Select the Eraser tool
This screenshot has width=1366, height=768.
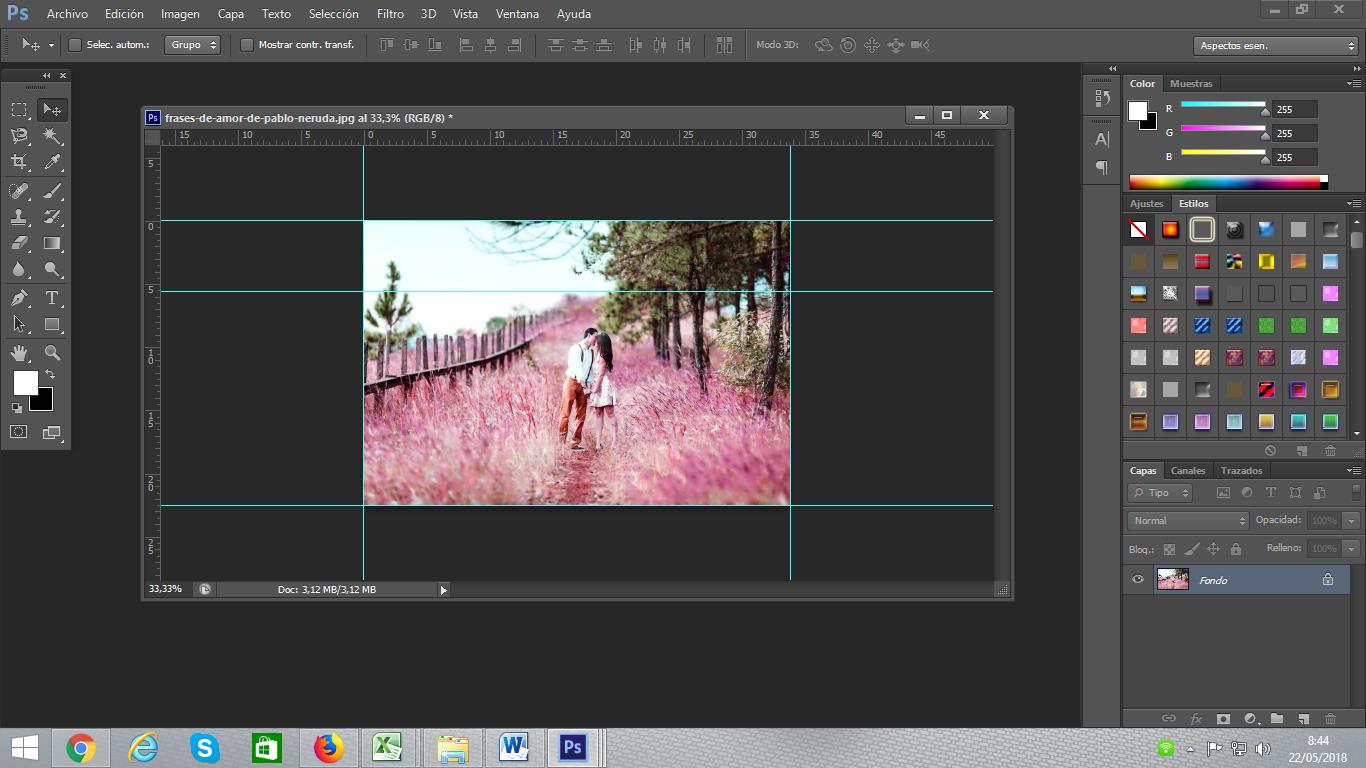(19, 243)
